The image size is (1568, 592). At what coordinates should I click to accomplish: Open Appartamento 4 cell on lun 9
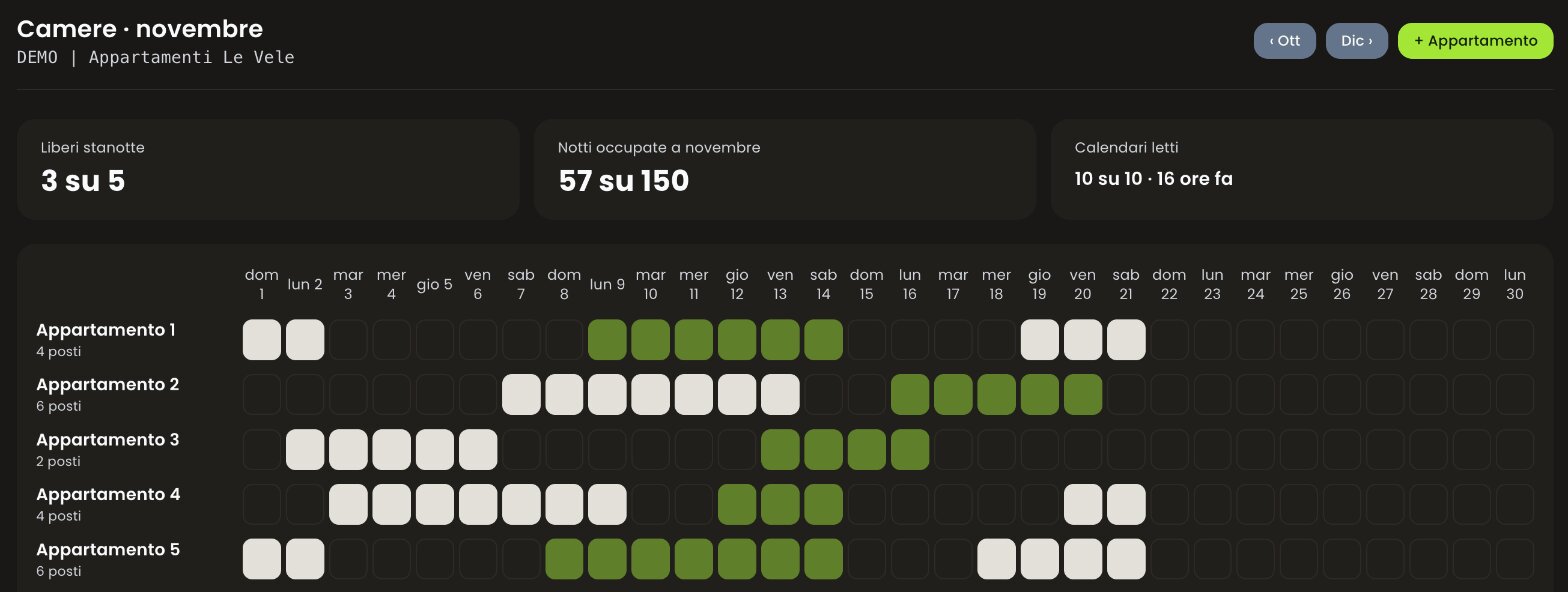pos(607,504)
